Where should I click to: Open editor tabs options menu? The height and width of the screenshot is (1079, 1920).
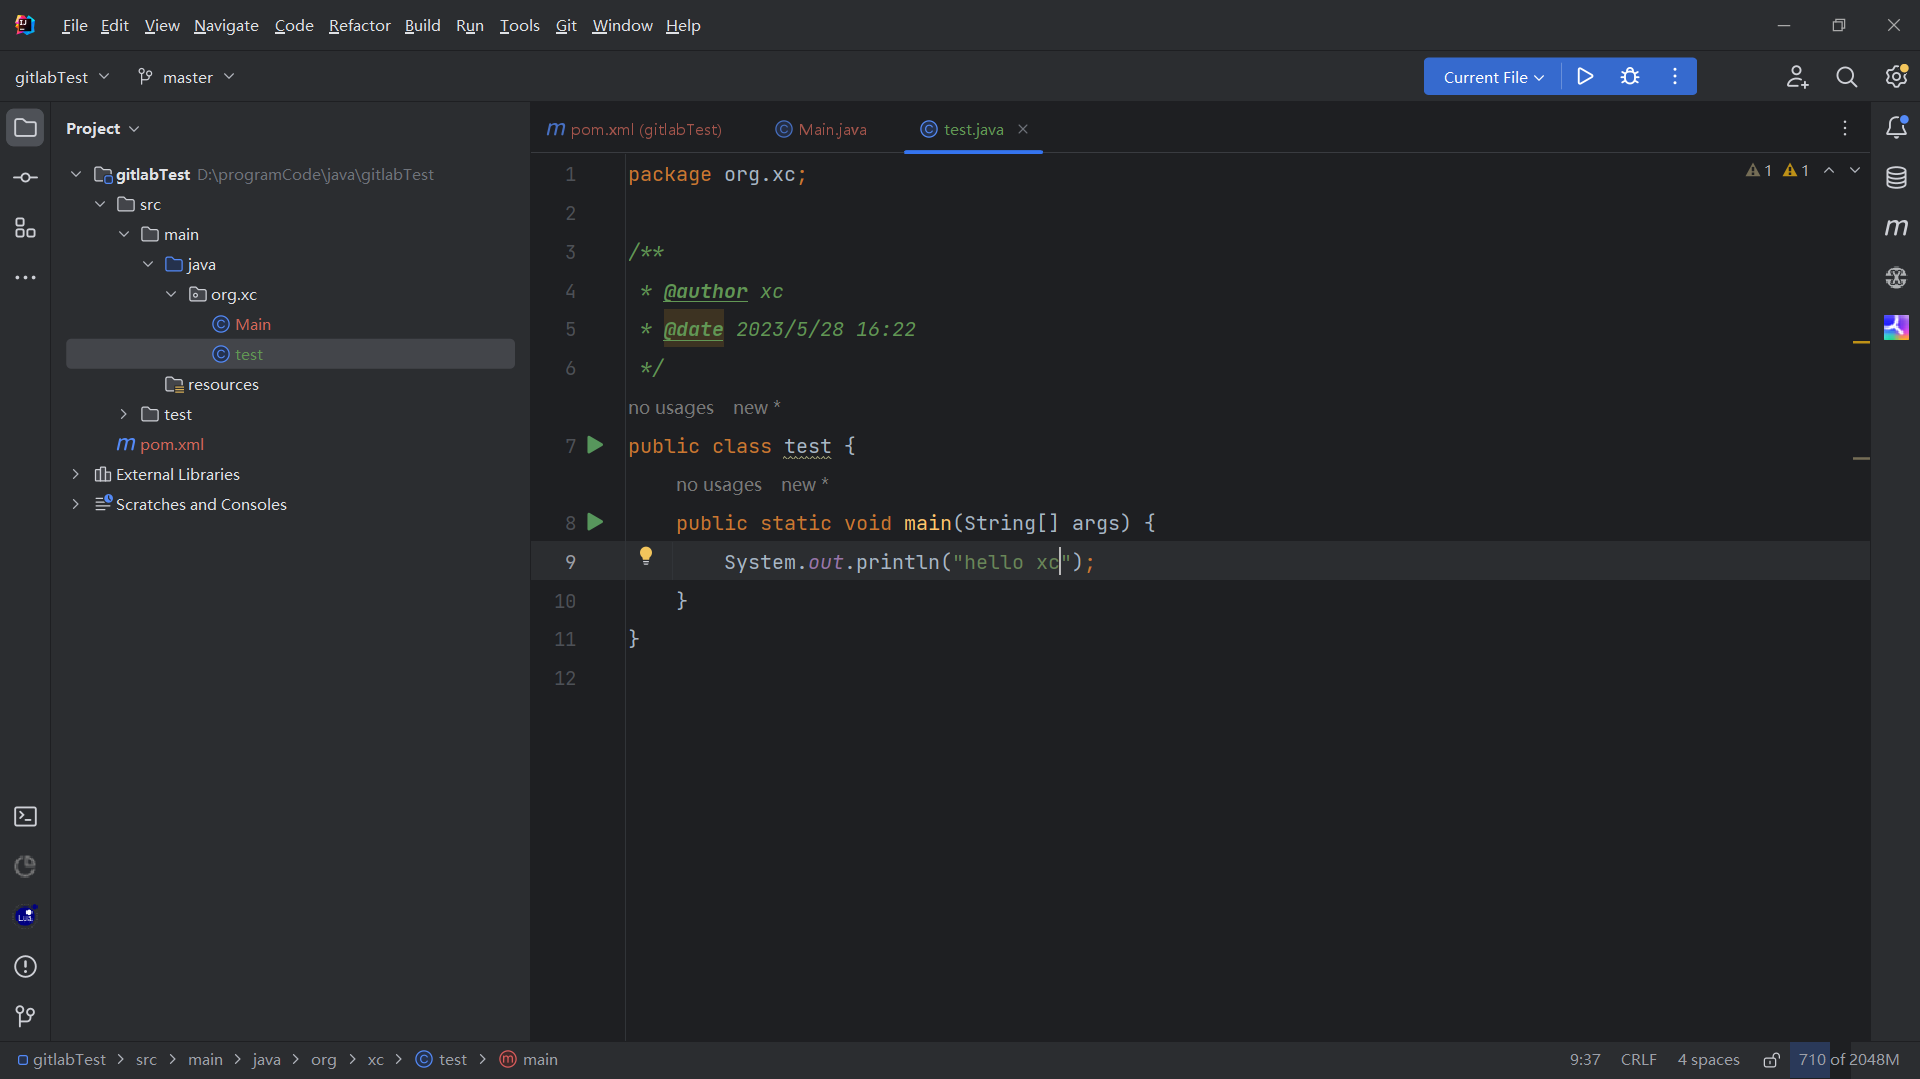coord(1845,129)
